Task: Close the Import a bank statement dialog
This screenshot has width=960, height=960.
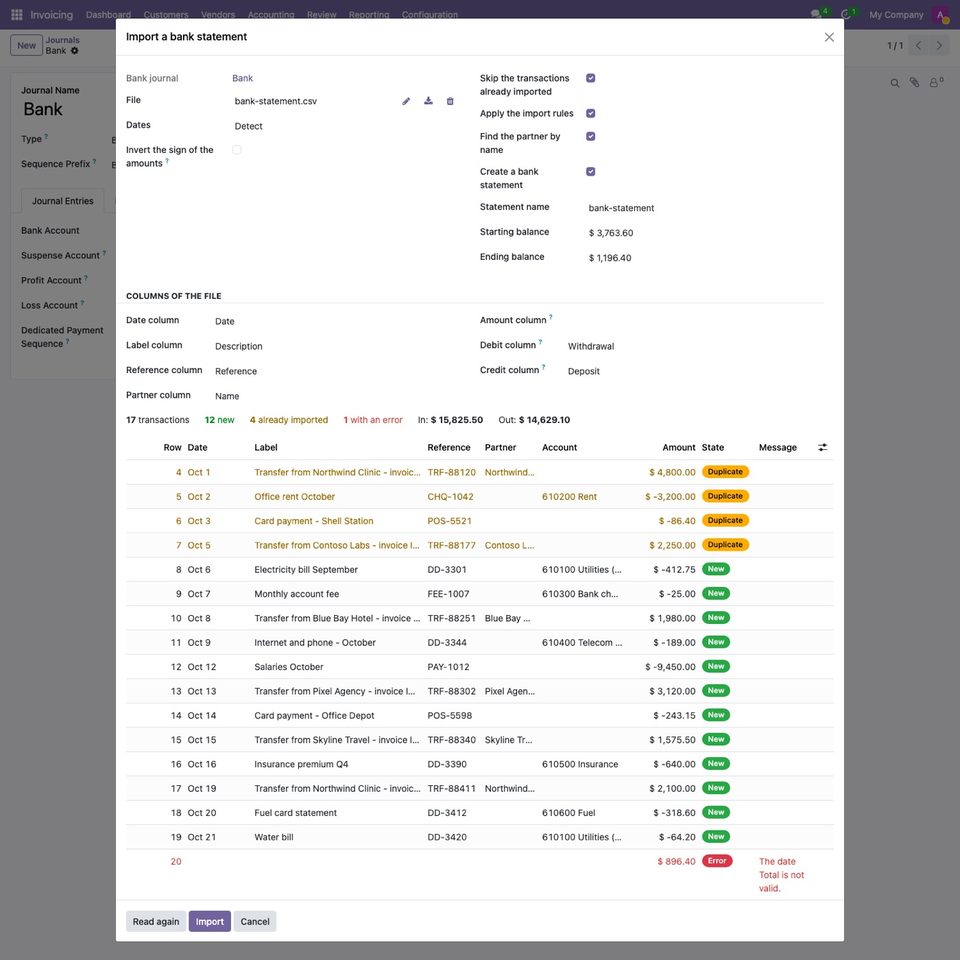Action: (829, 37)
